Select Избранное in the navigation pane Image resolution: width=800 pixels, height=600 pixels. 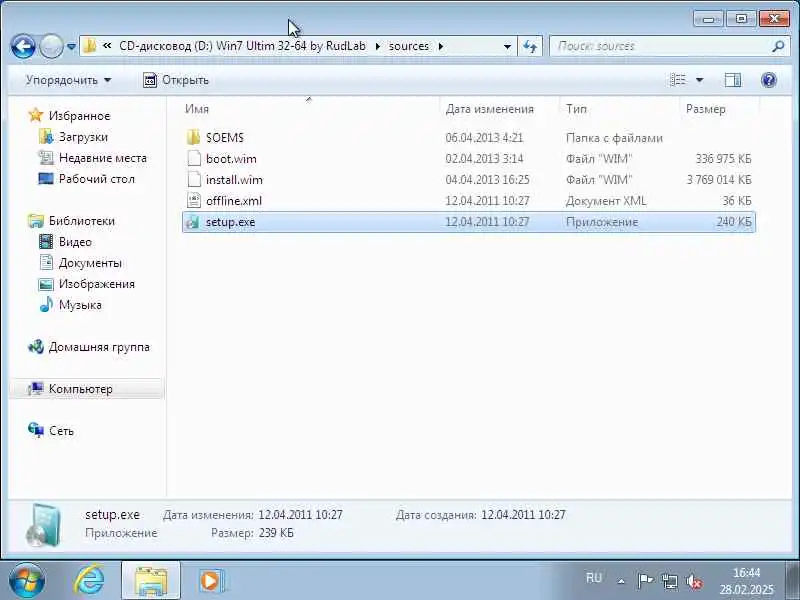[x=79, y=116]
